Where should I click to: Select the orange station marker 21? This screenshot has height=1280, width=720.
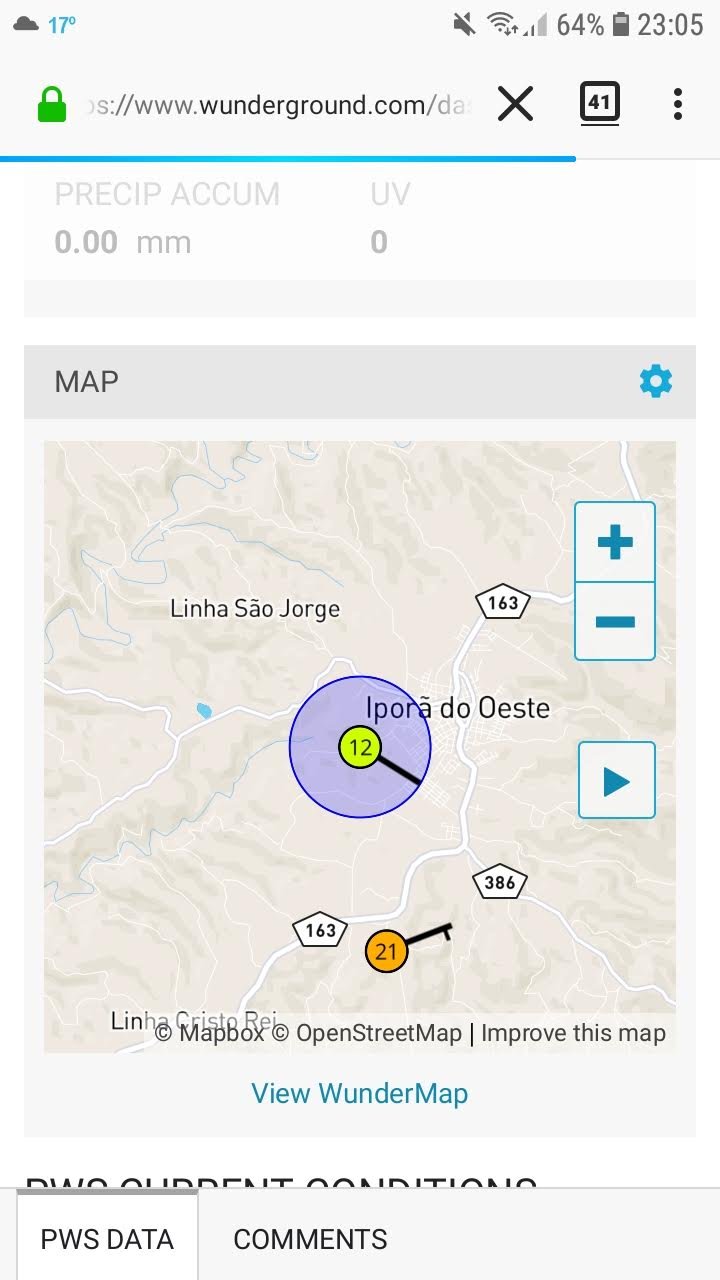click(386, 951)
